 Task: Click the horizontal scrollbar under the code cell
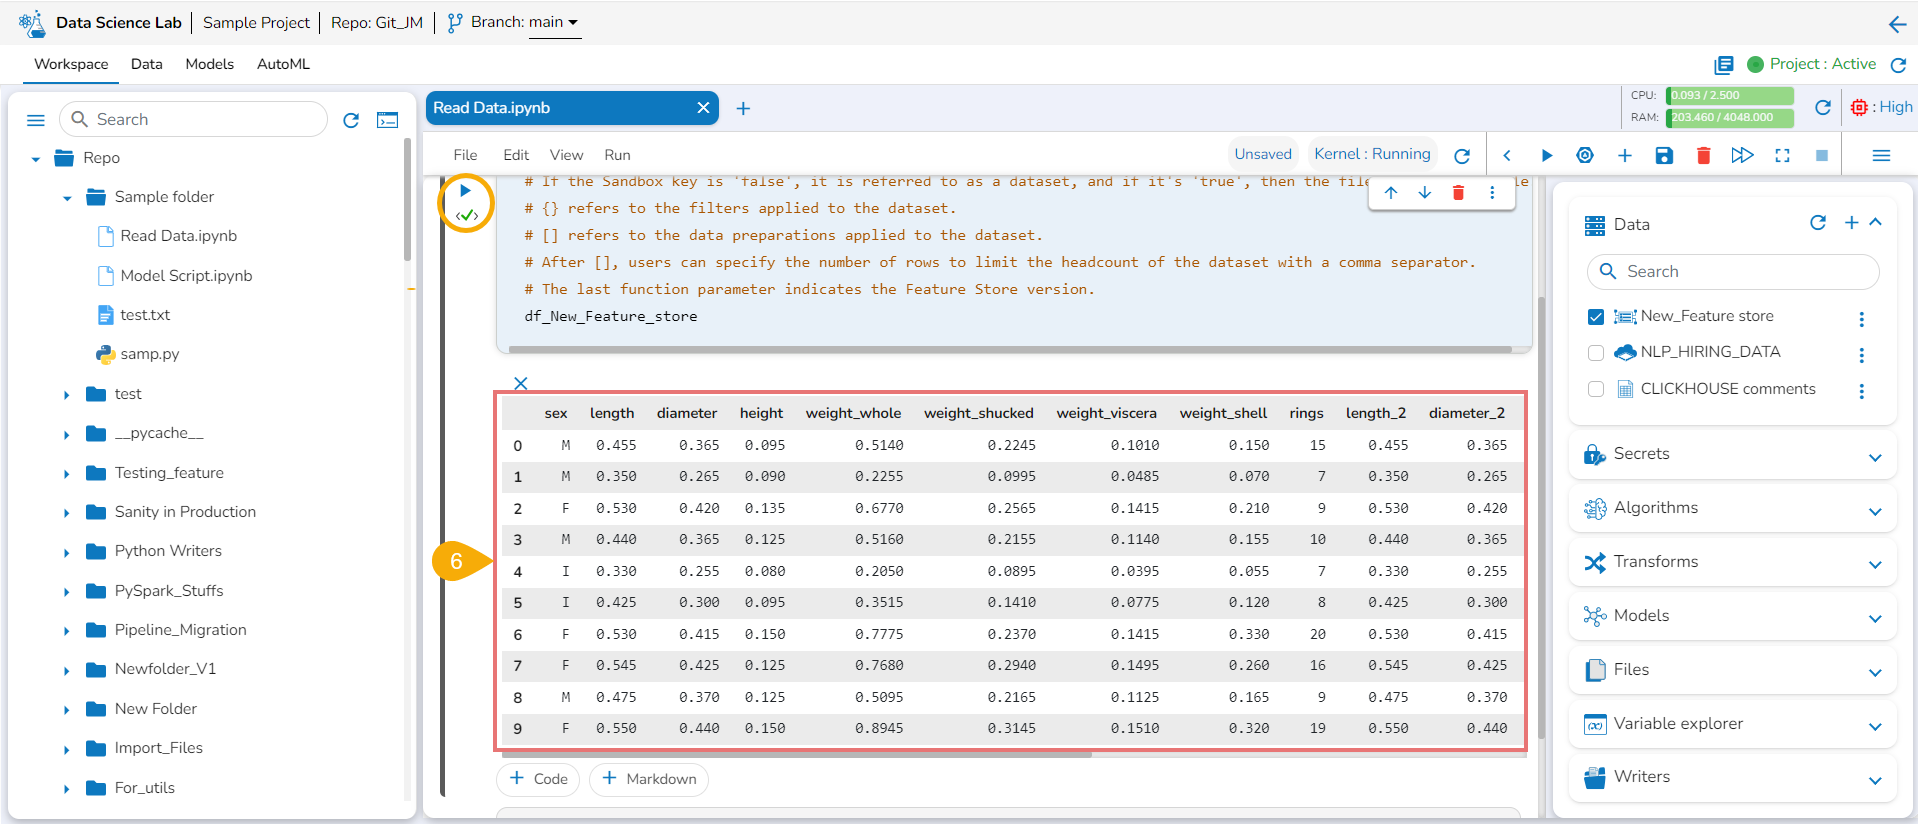pos(1010,349)
